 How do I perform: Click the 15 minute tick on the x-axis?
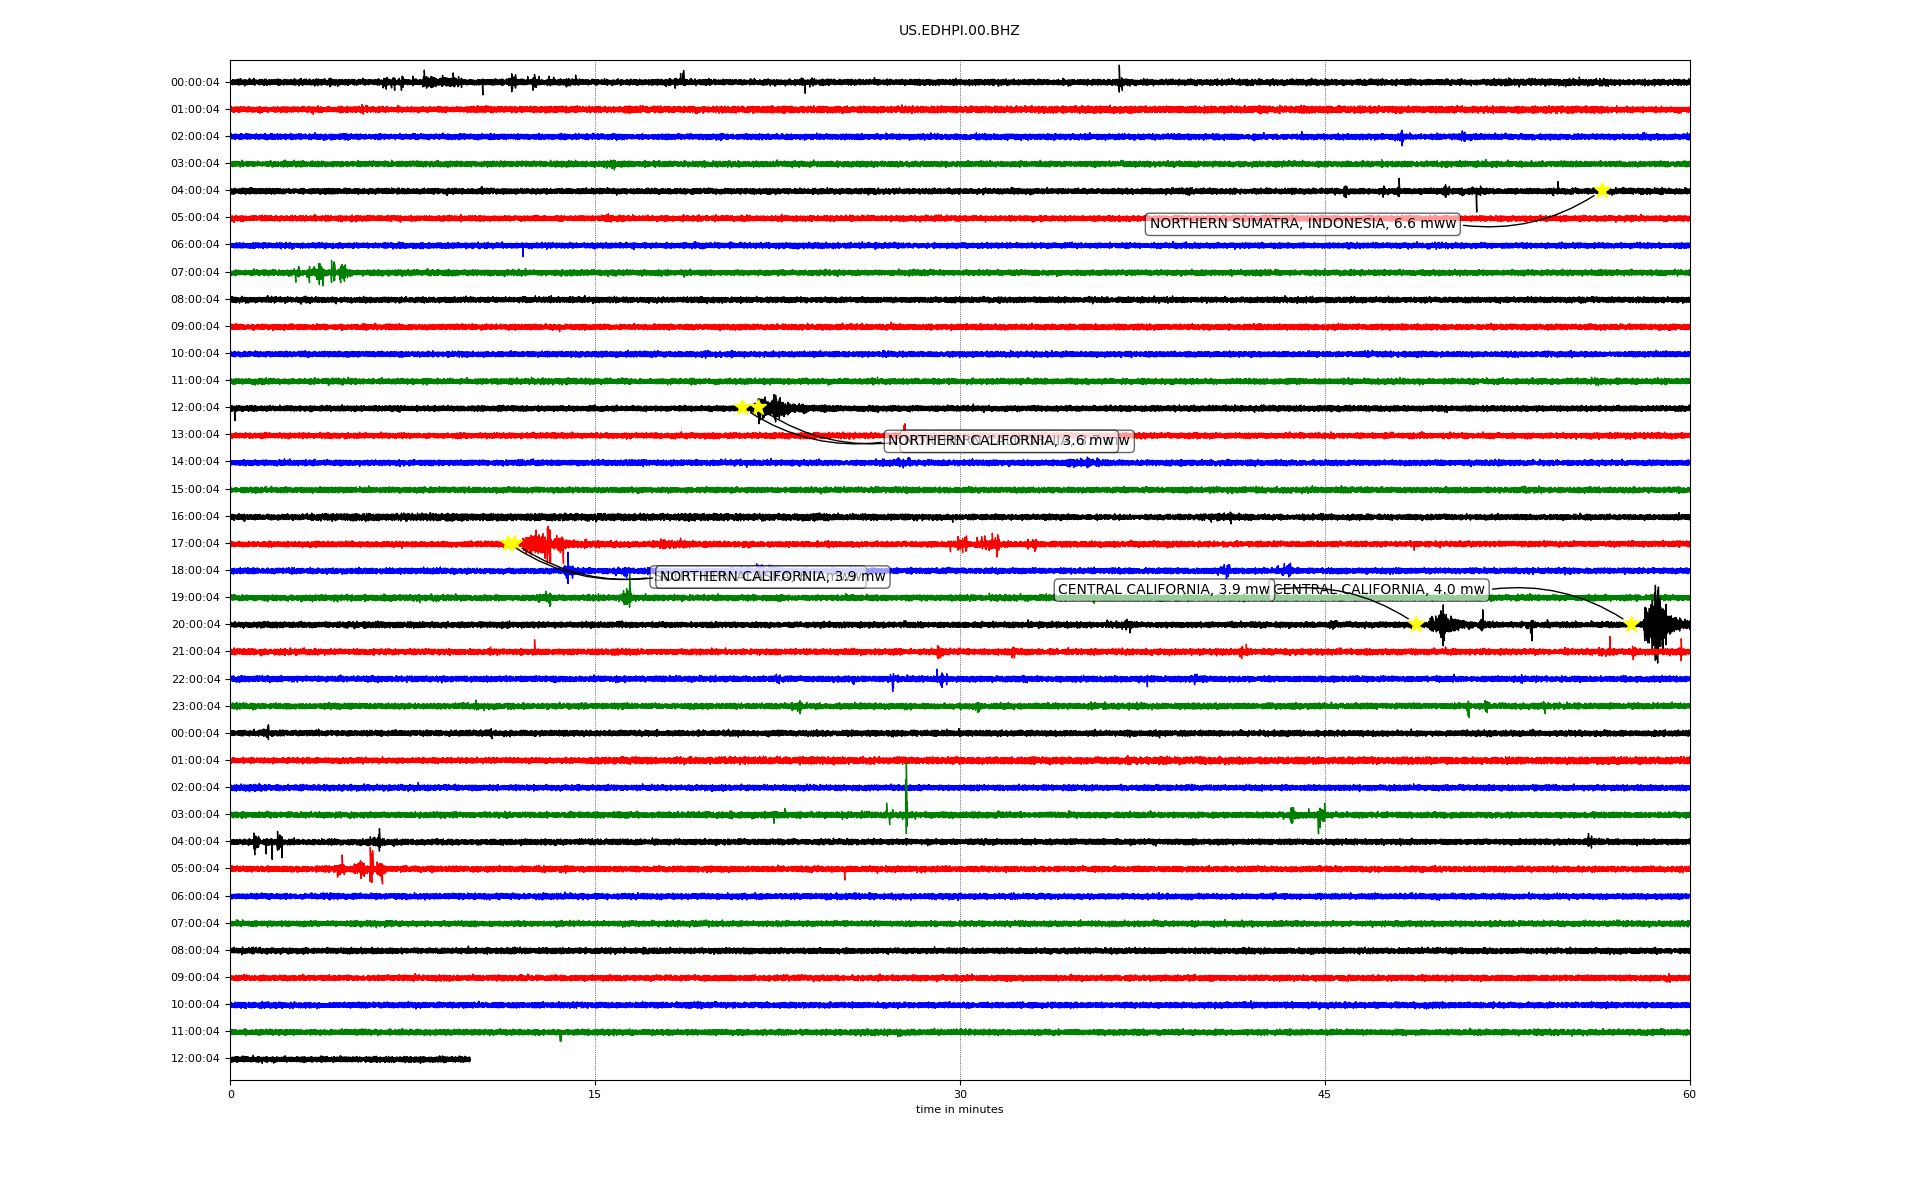tap(595, 1094)
